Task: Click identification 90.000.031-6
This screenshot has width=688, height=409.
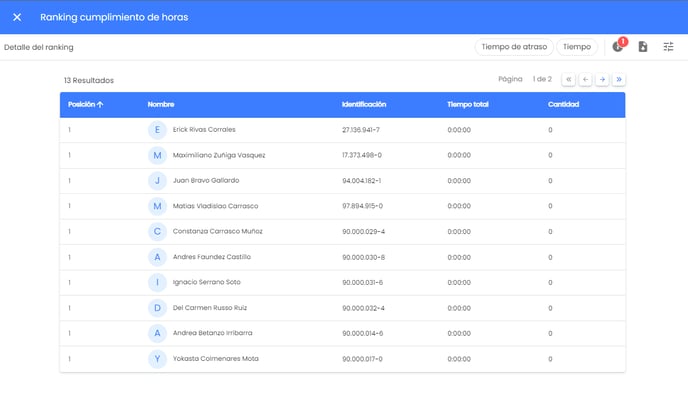Action: (362, 283)
